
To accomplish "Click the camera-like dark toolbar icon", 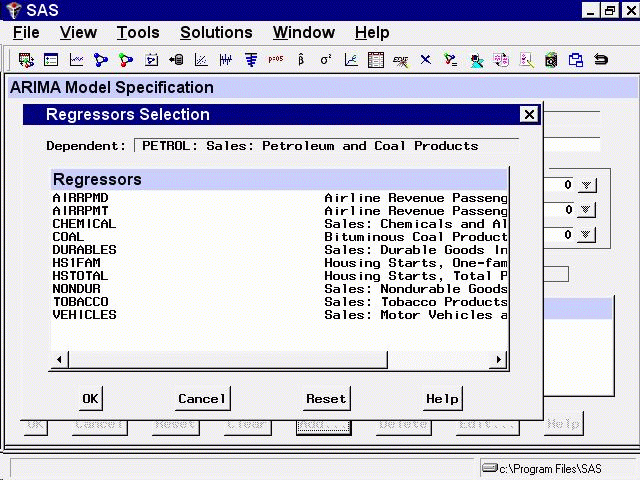I will tap(551, 60).
